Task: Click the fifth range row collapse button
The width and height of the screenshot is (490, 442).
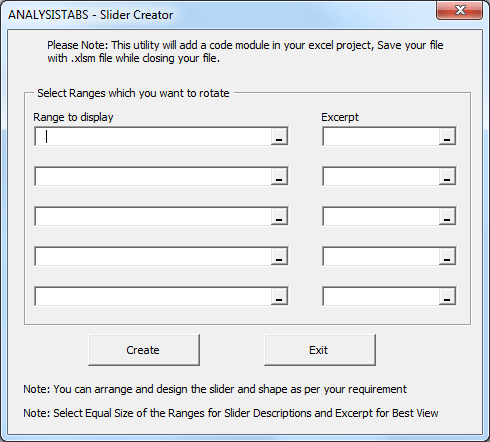Action: click(279, 296)
